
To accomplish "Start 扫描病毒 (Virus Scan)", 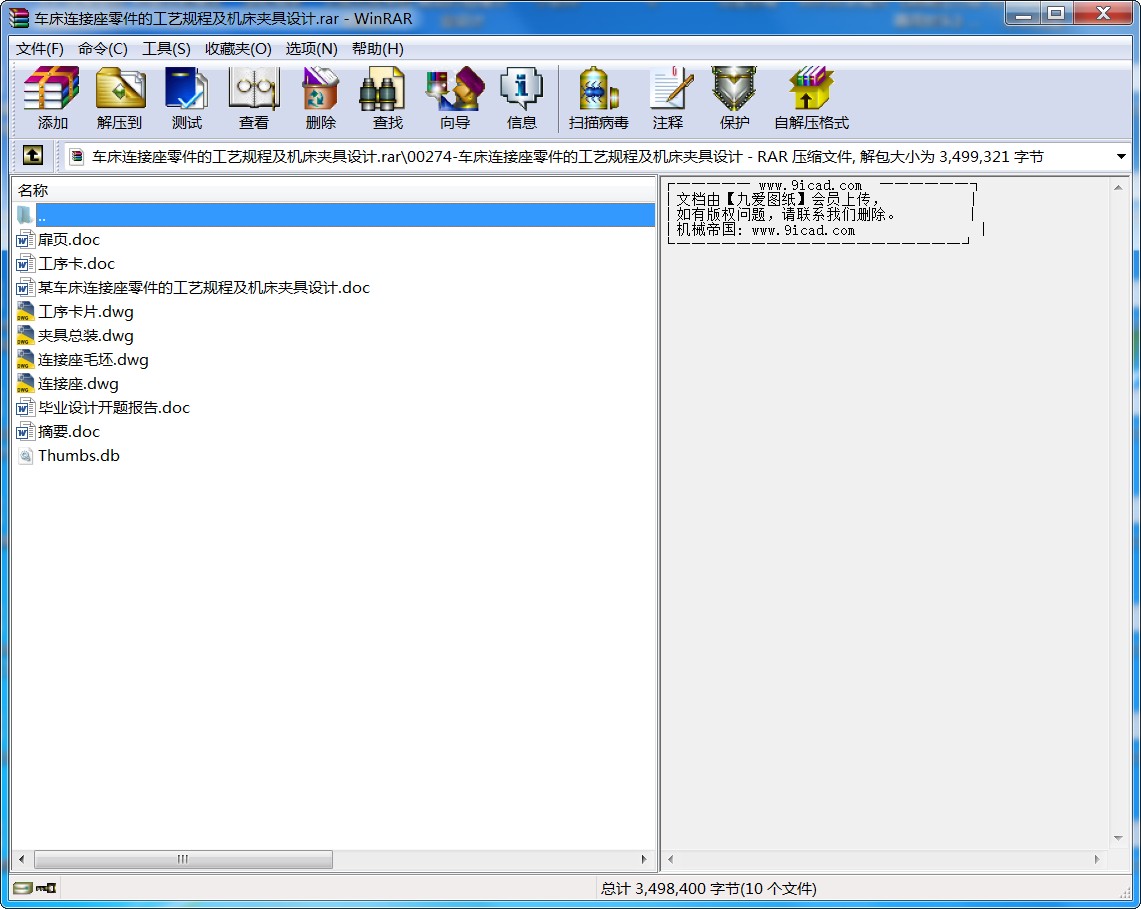I will pos(598,98).
